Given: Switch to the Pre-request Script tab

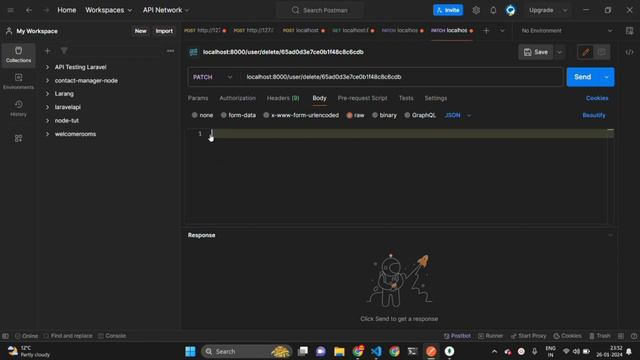Looking at the screenshot, I should pyautogui.click(x=362, y=98).
